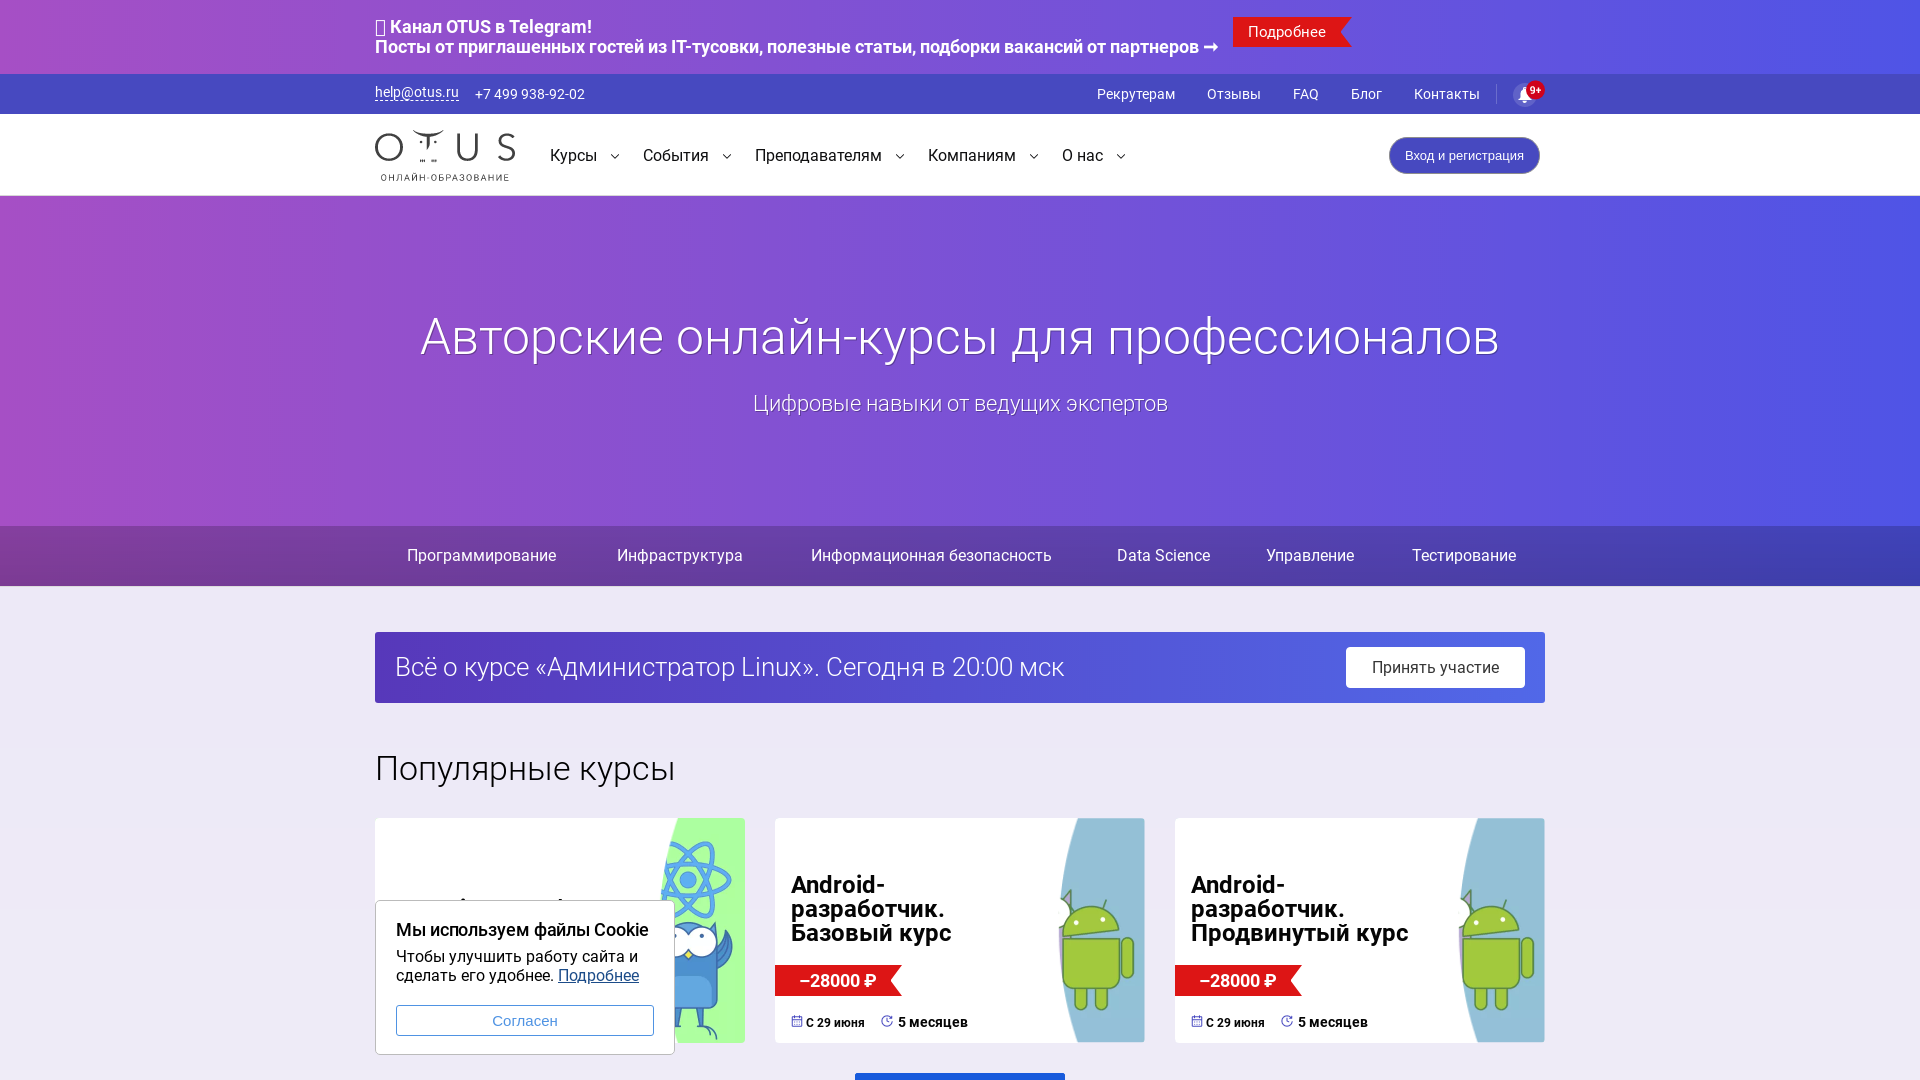1920x1080 pixels.
Task: Click Вход и регистрация button
Action: [1464, 156]
